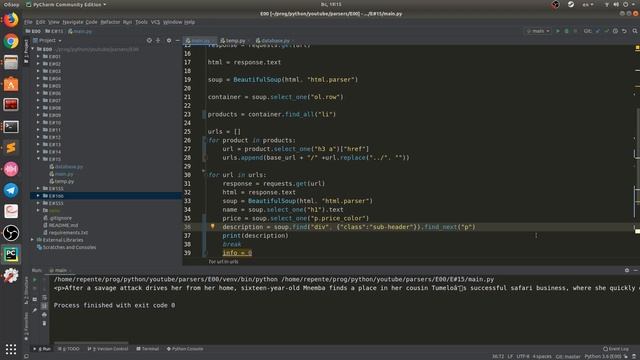The width and height of the screenshot is (640, 360).
Task: Open Ubuntu Software in the dock
Action: coord(11,84)
